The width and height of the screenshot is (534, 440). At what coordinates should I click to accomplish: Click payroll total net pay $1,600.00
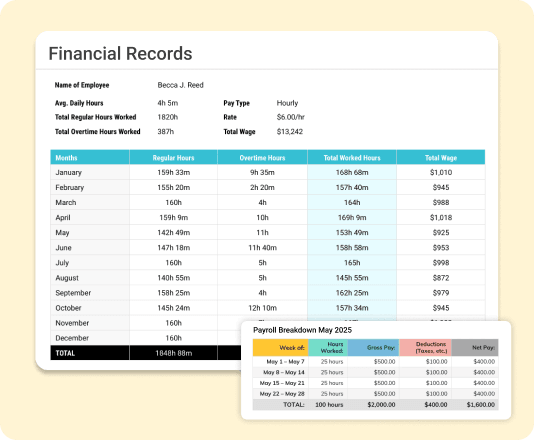click(x=481, y=405)
